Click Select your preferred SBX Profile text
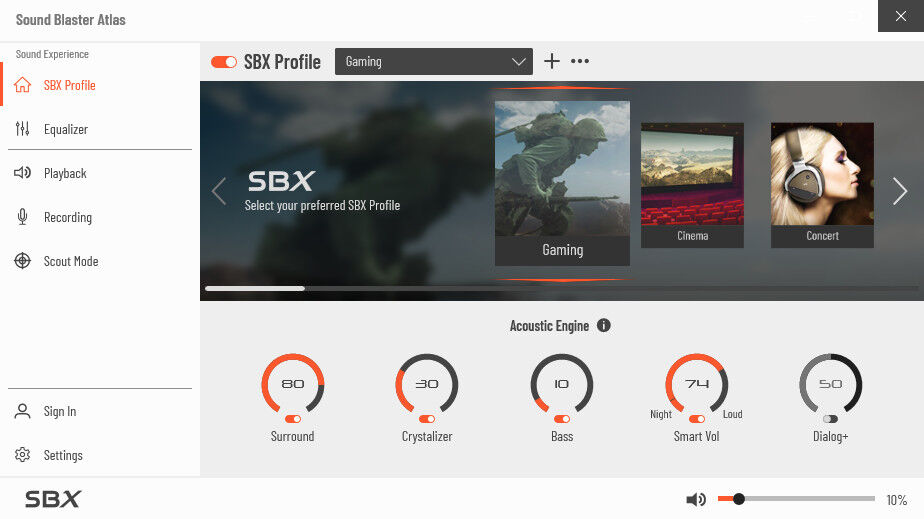This screenshot has height=519, width=924. click(322, 206)
